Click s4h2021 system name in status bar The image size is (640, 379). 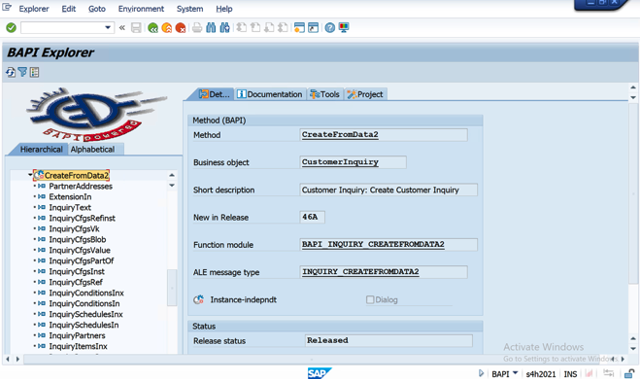[541, 374]
